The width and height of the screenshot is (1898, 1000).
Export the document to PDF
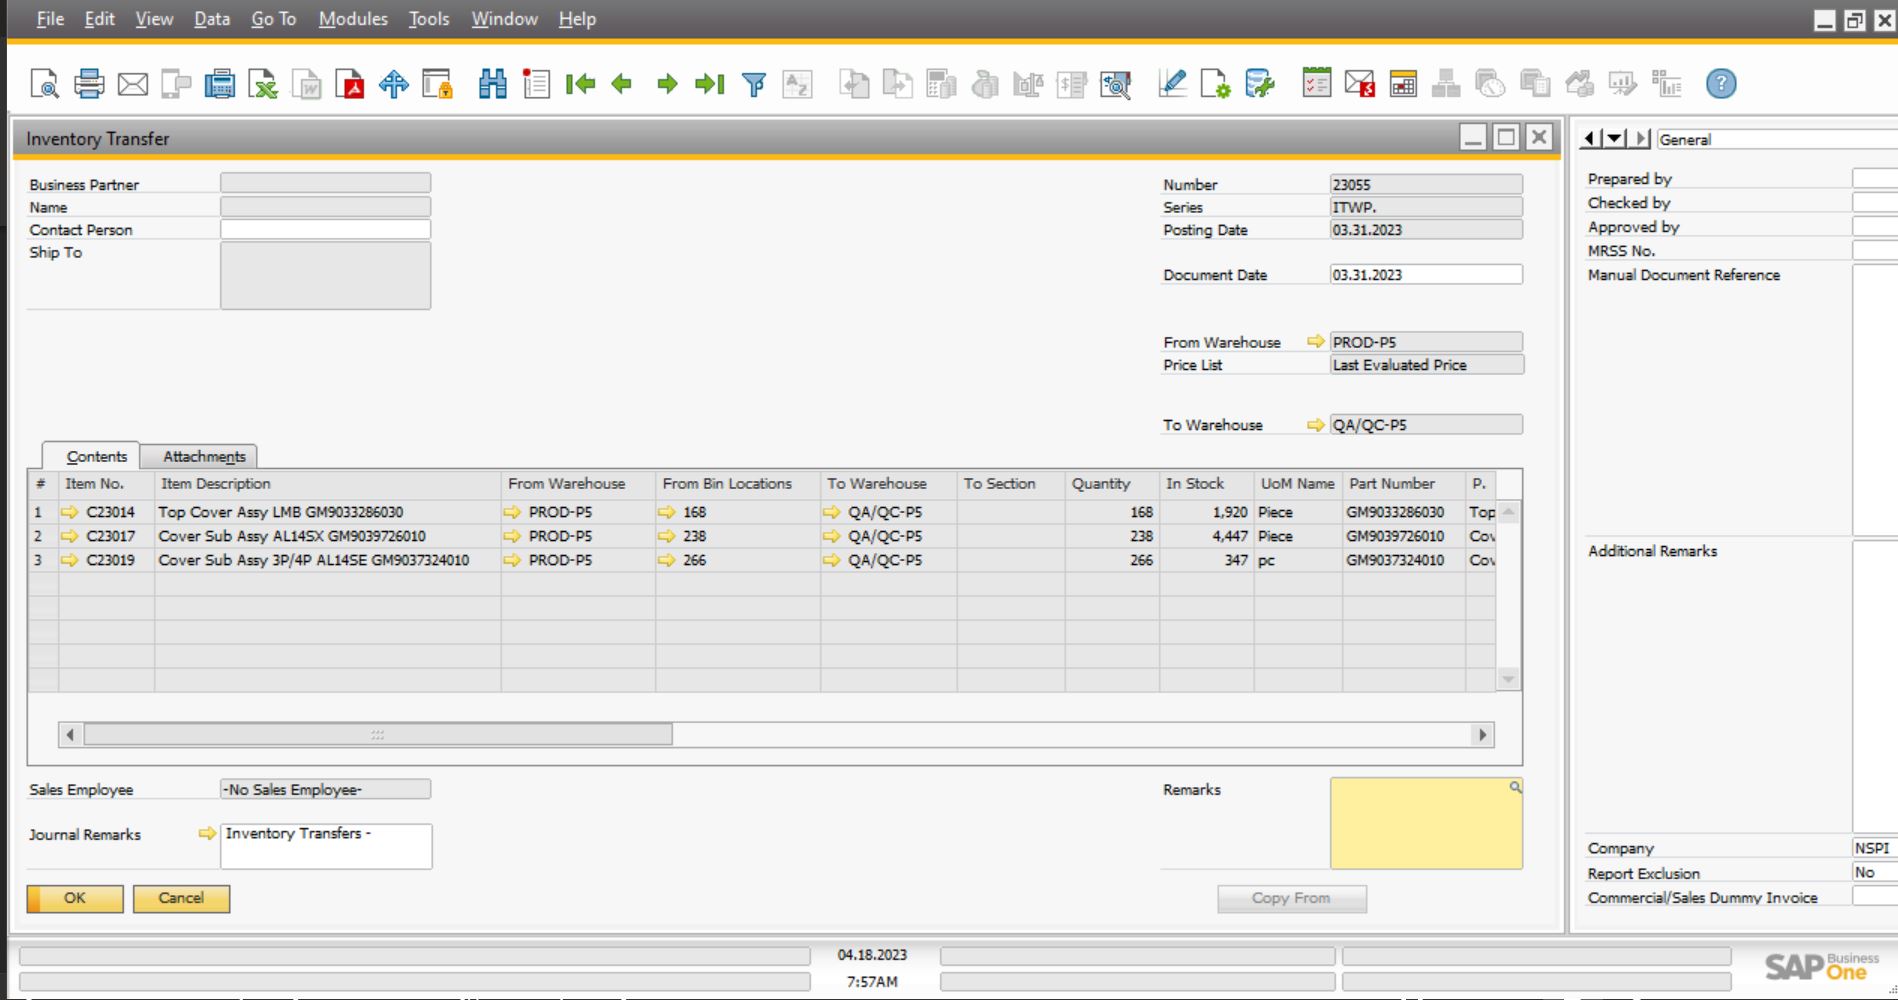(350, 84)
